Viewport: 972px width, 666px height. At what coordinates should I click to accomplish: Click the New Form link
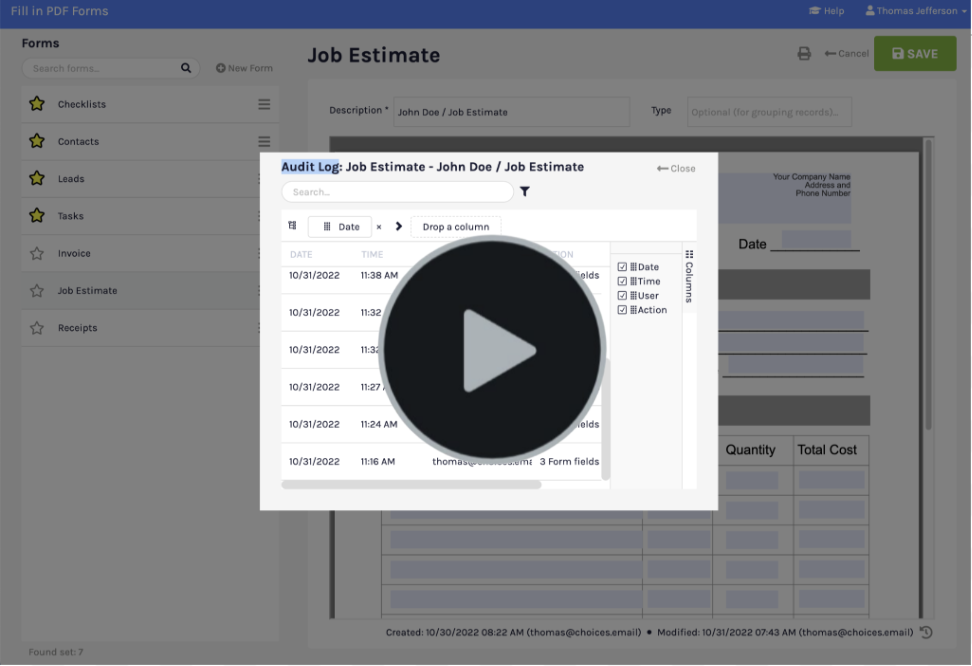pyautogui.click(x=244, y=69)
